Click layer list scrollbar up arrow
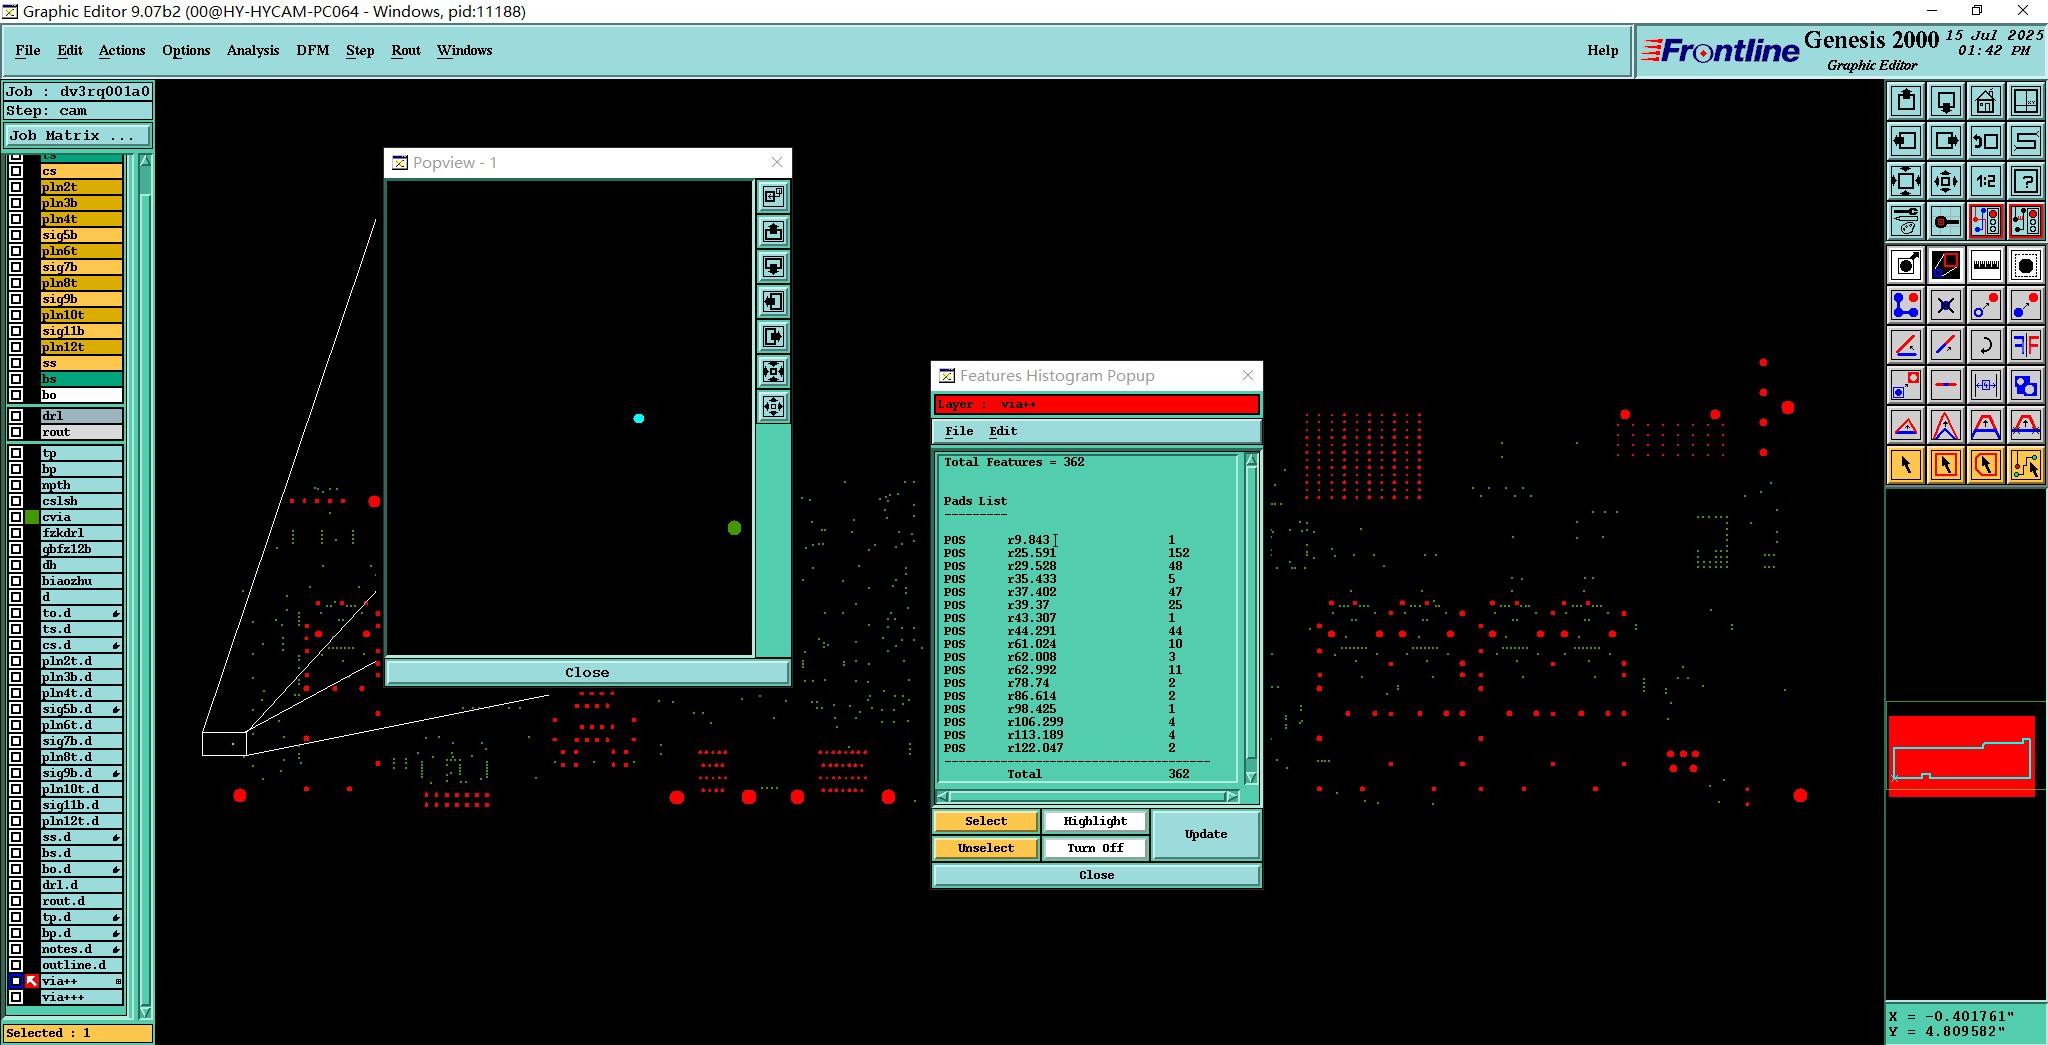 pyautogui.click(x=145, y=161)
